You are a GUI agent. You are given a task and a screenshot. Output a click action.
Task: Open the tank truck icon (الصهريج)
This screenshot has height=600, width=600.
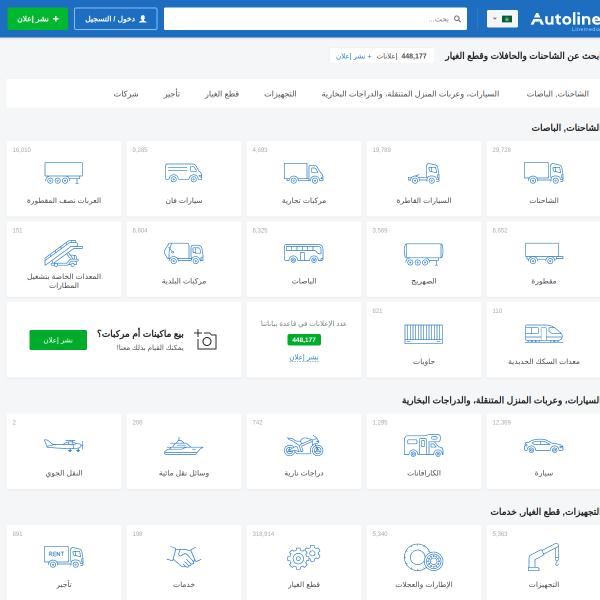(x=424, y=254)
